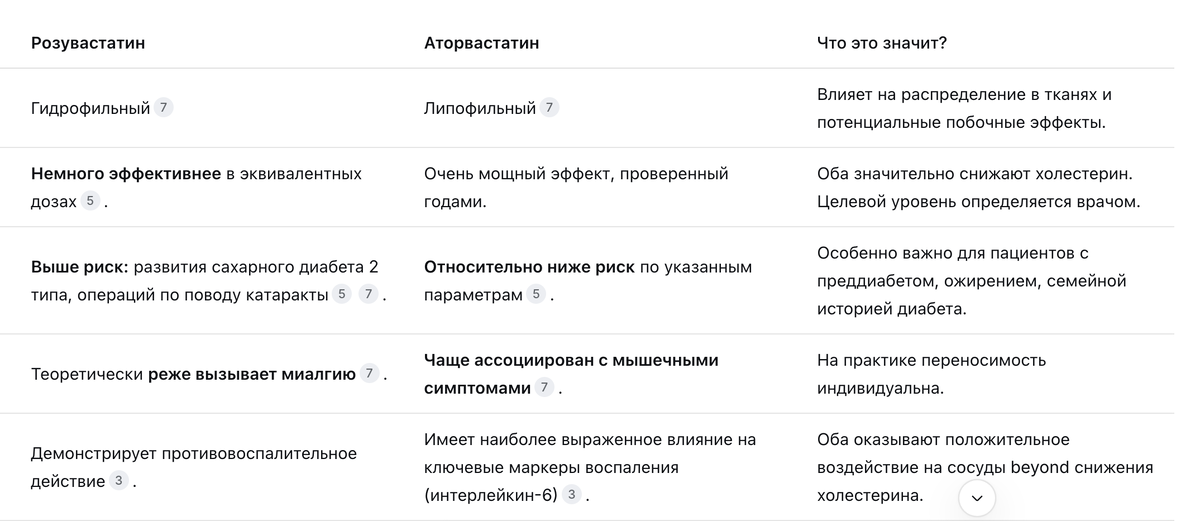This screenshot has height=521, width=1200.
Task: Open citation 5 after 'эквивалентных дозах'
Action: (91, 201)
